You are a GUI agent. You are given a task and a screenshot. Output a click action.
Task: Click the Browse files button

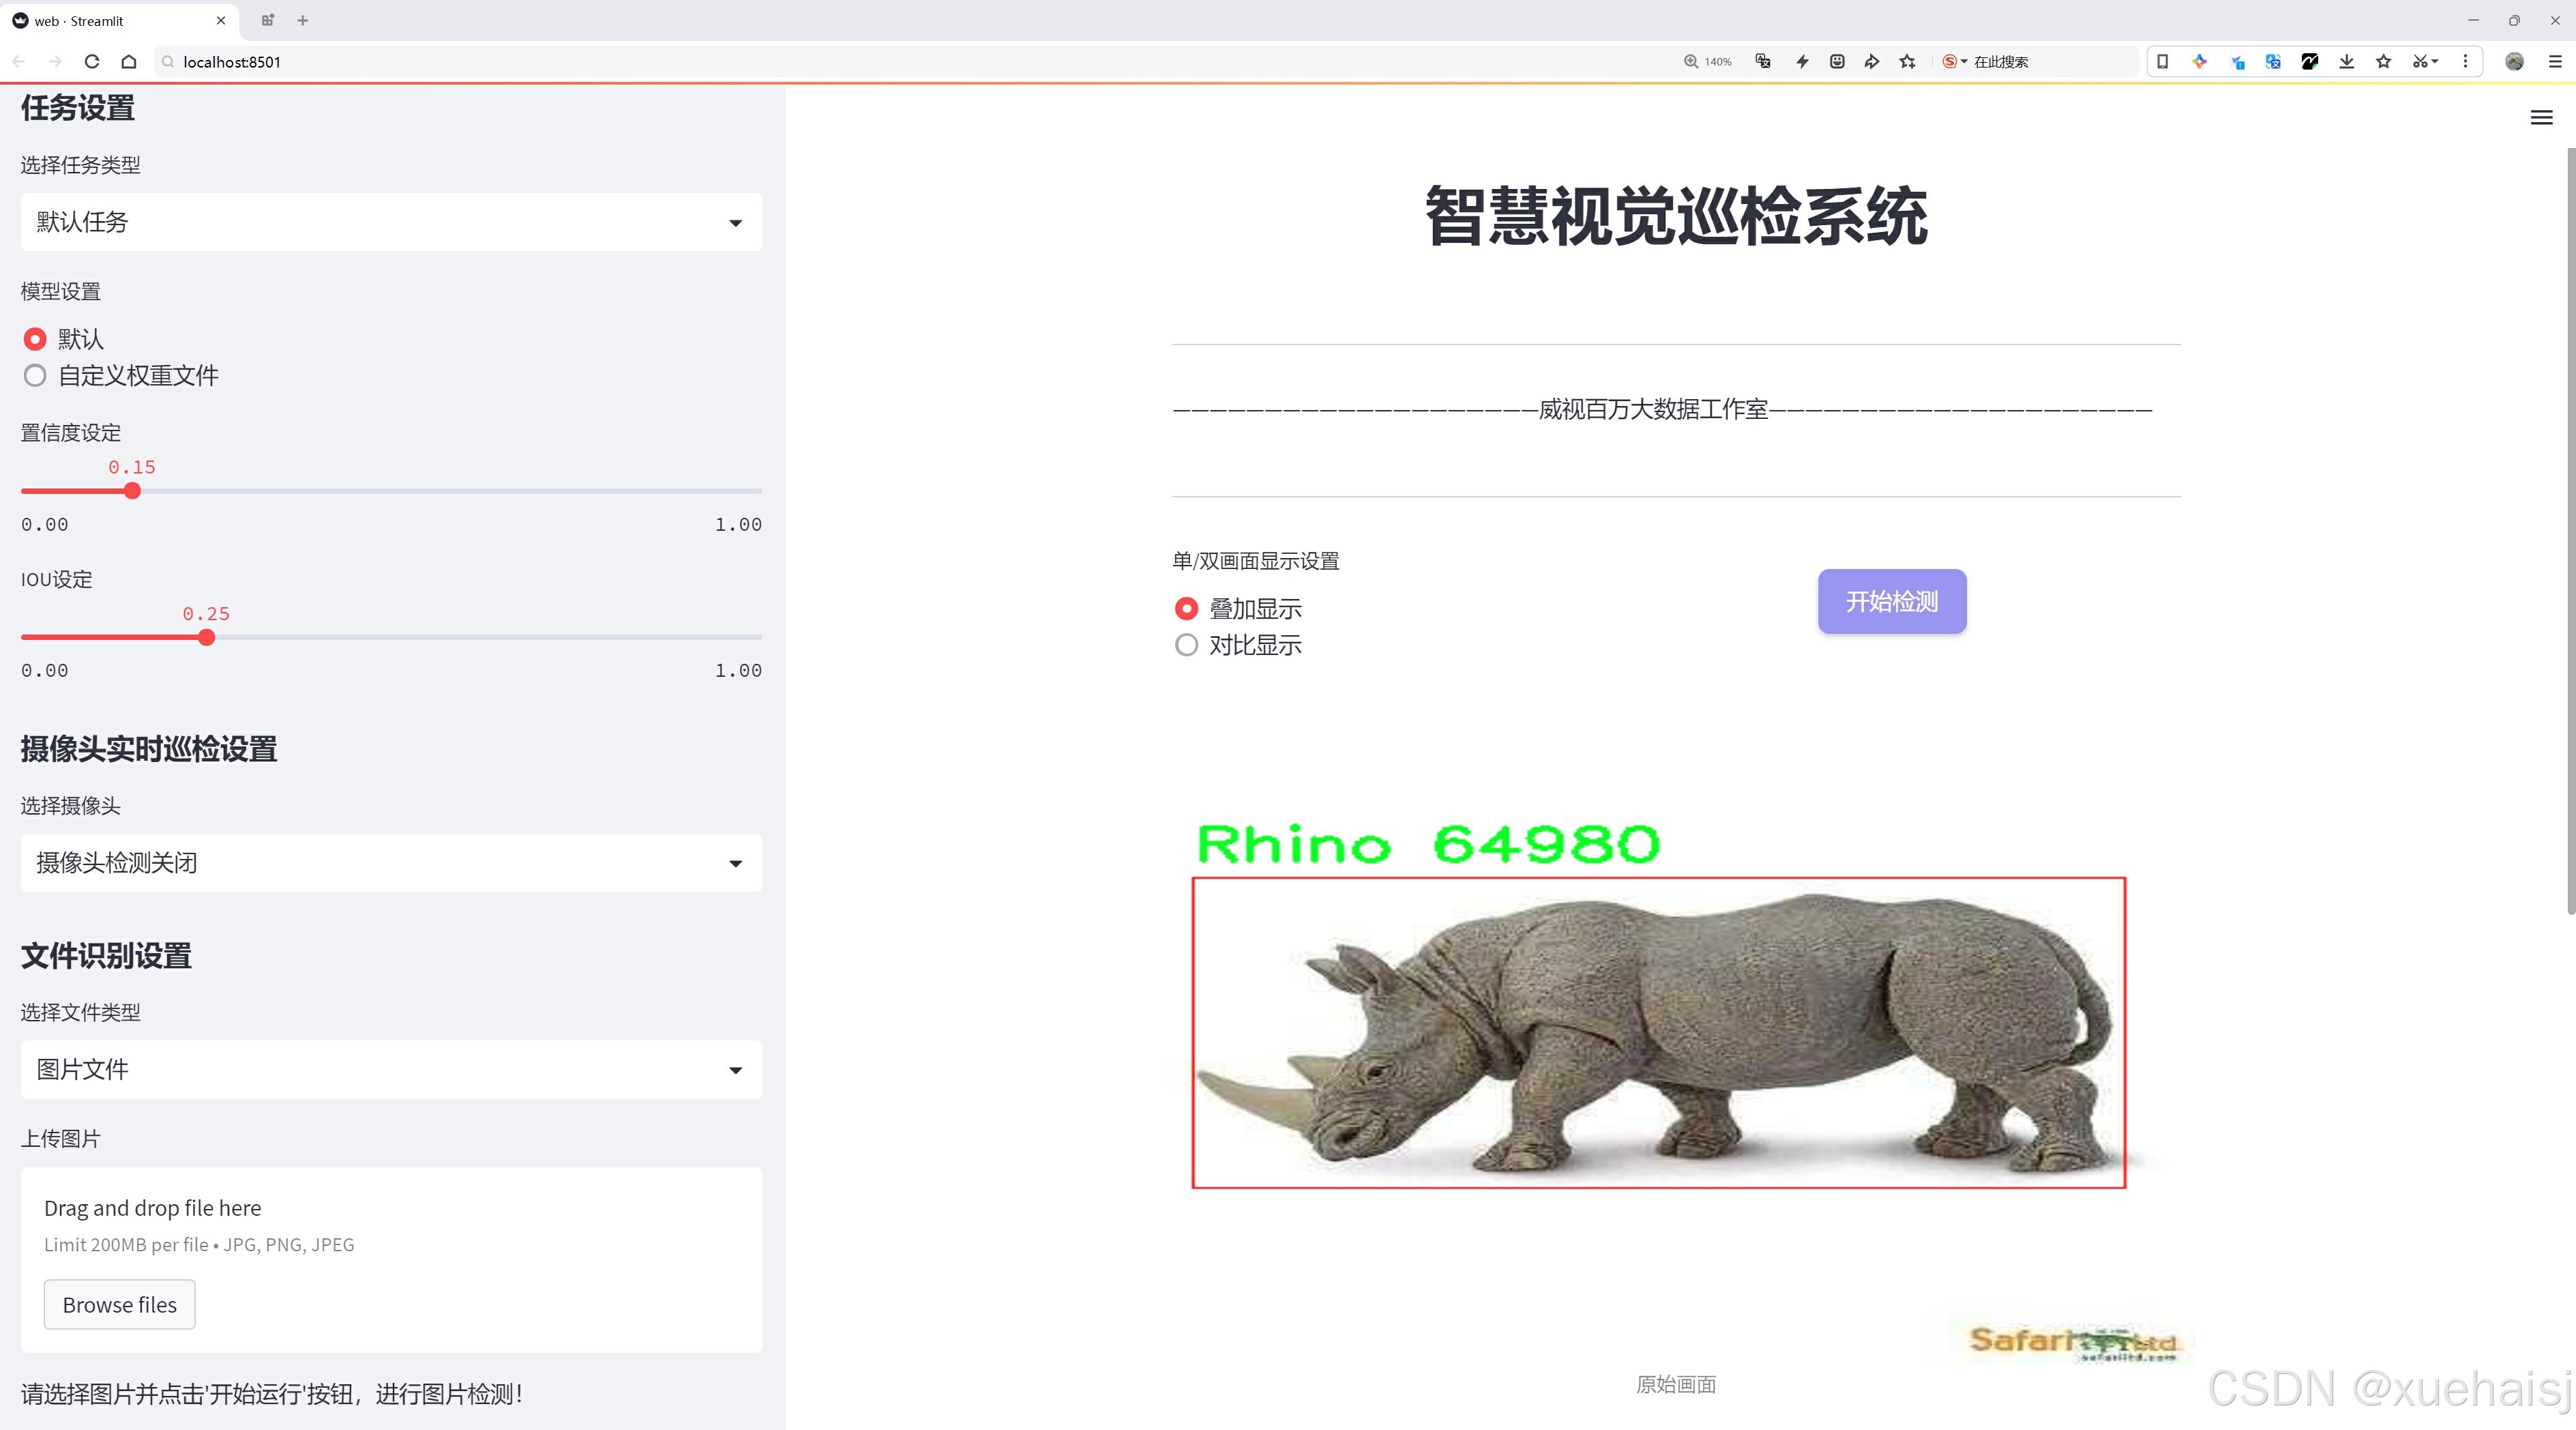(x=119, y=1305)
